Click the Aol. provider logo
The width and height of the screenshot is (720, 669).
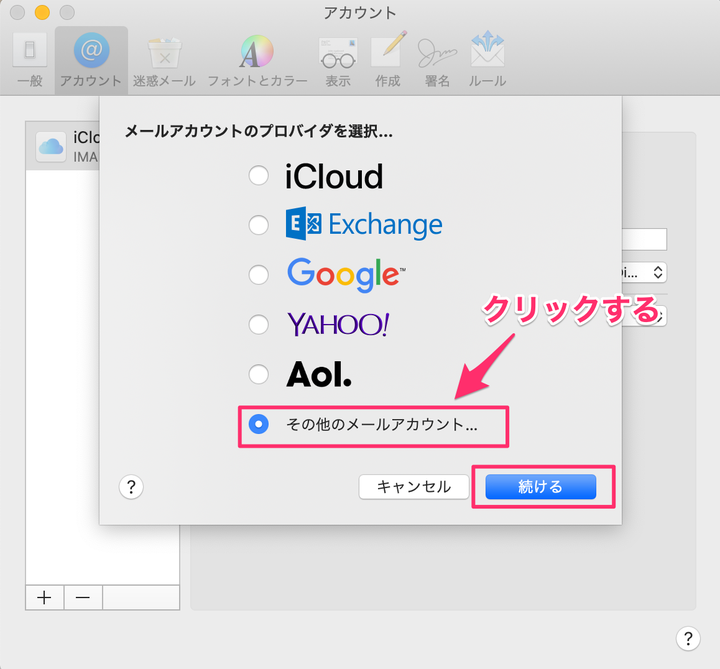pos(319,374)
